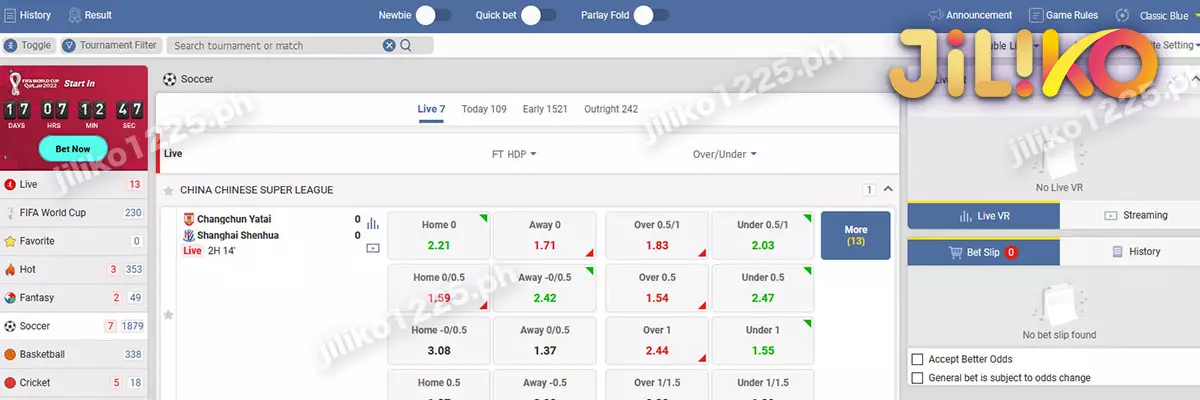The height and width of the screenshot is (400, 1200).
Task: Open the FT HDP dropdown
Action: (514, 154)
